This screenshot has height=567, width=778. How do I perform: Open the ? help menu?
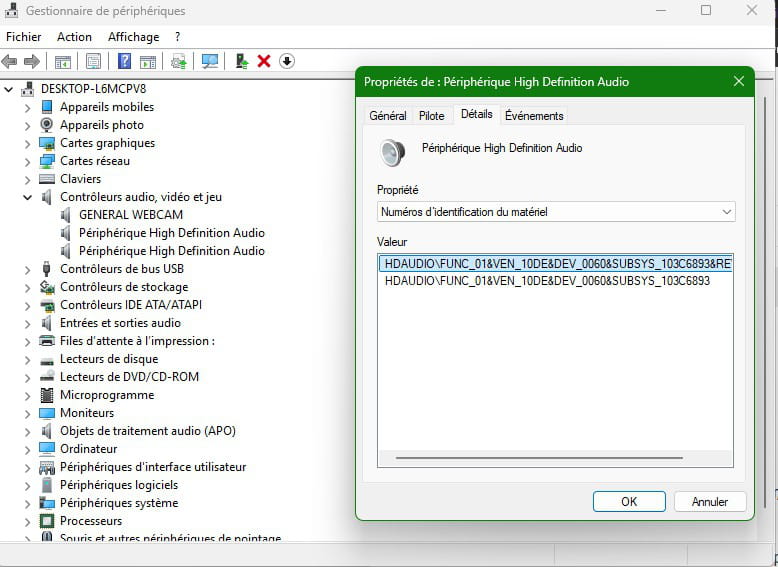(x=178, y=37)
